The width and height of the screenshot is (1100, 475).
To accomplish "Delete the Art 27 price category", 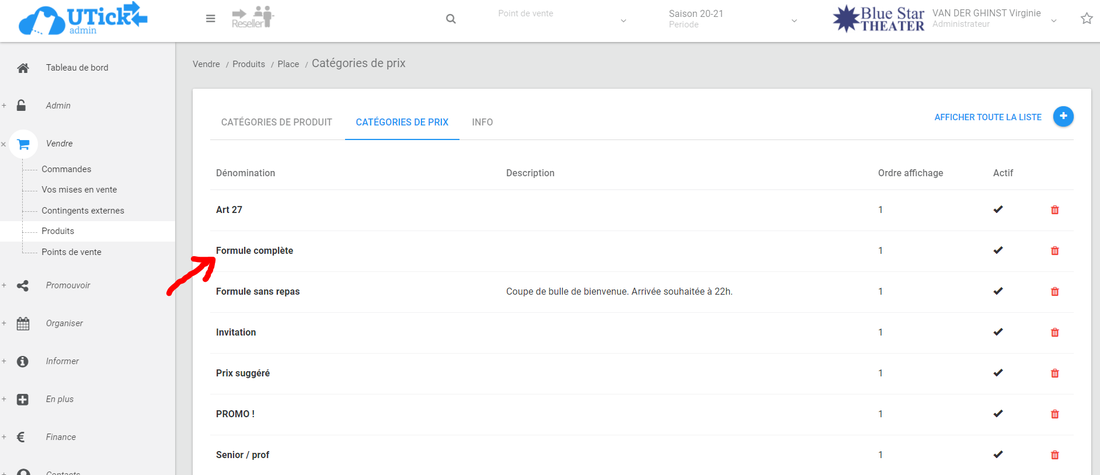I will click(x=1054, y=210).
